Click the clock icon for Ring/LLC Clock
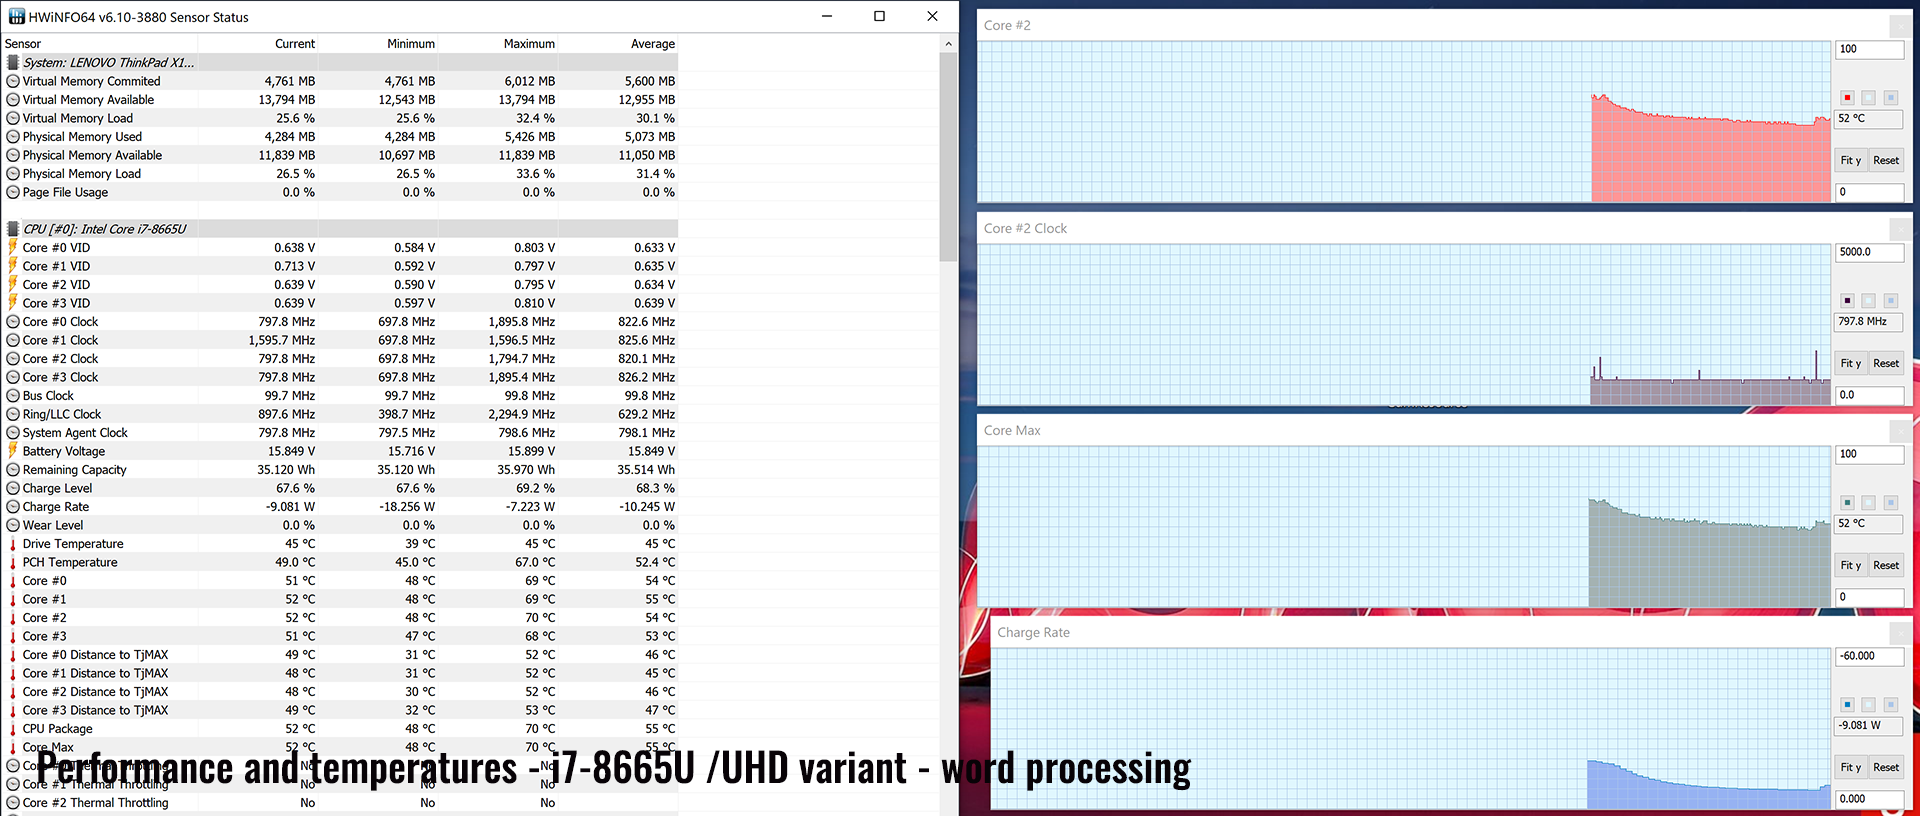Image resolution: width=1920 pixels, height=816 pixels. click(13, 414)
